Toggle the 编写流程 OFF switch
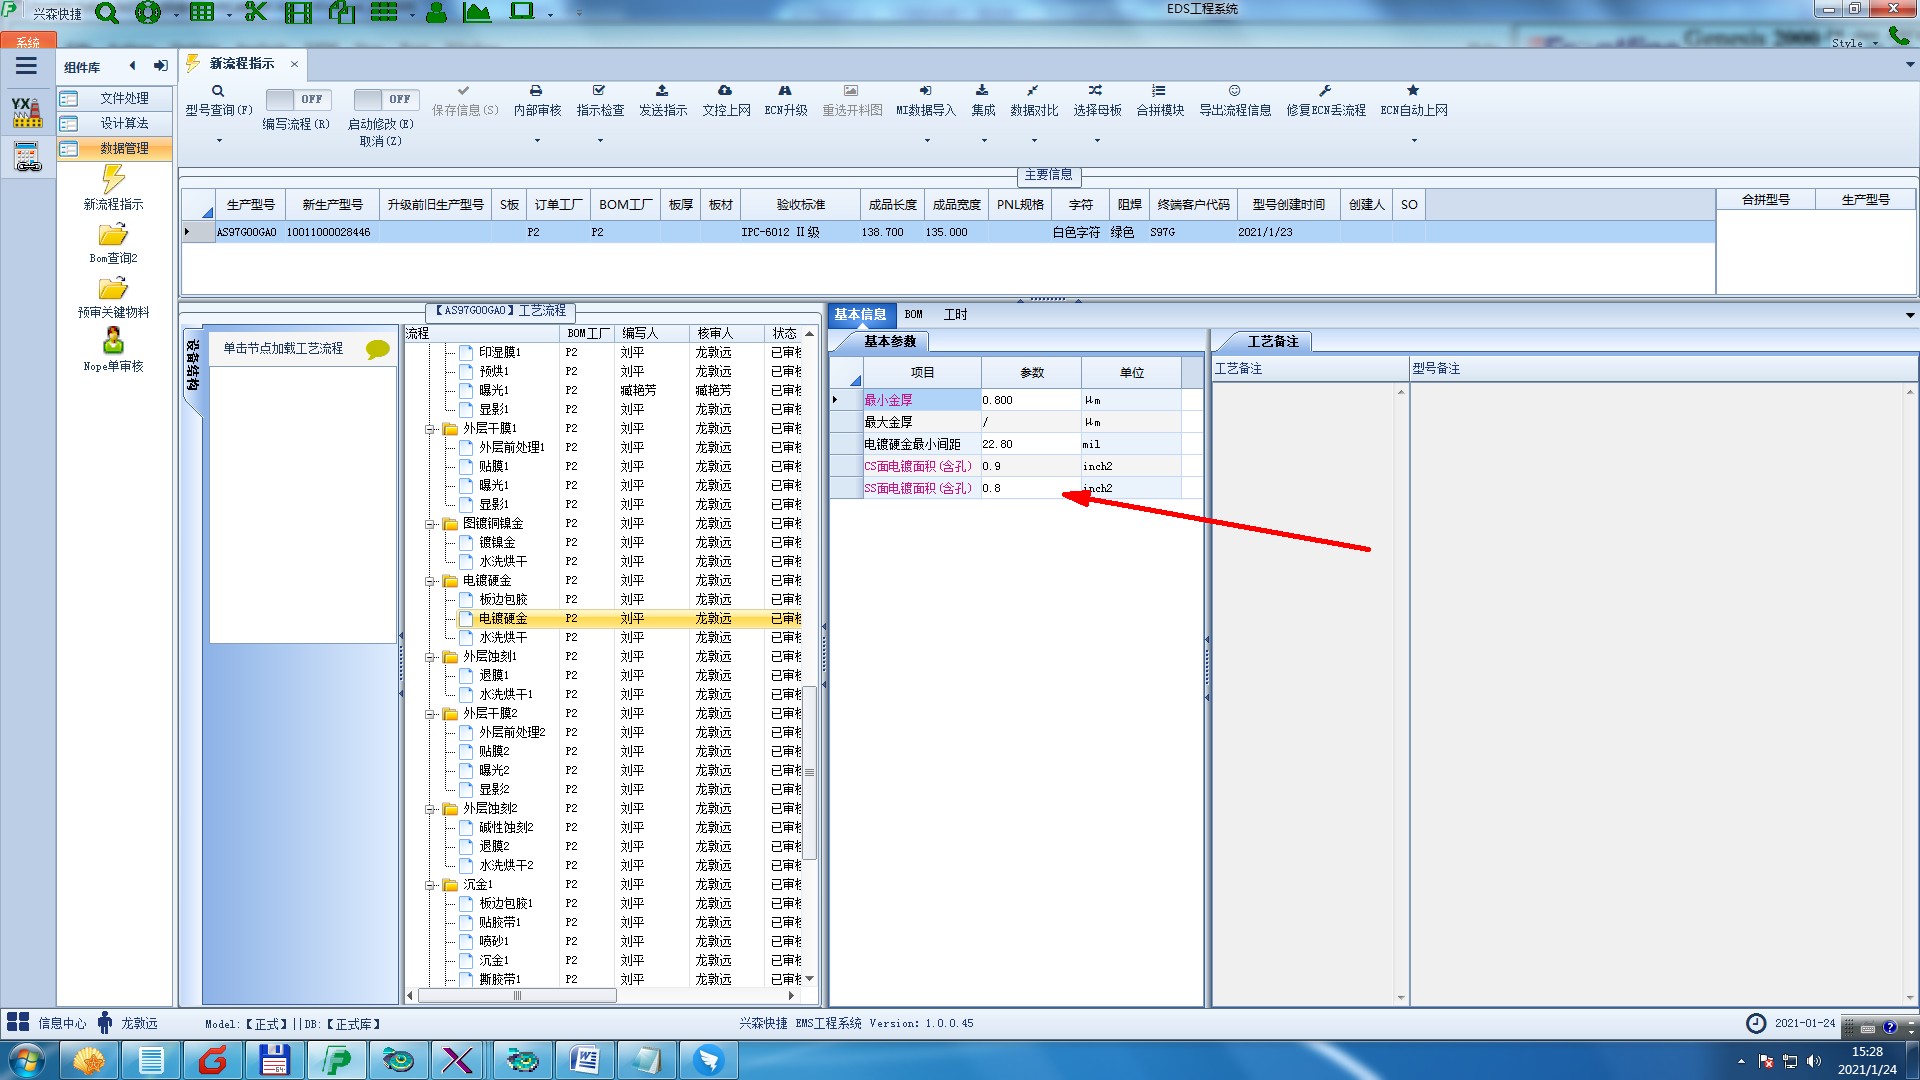Screen dimensions: 1920x1080 point(296,99)
